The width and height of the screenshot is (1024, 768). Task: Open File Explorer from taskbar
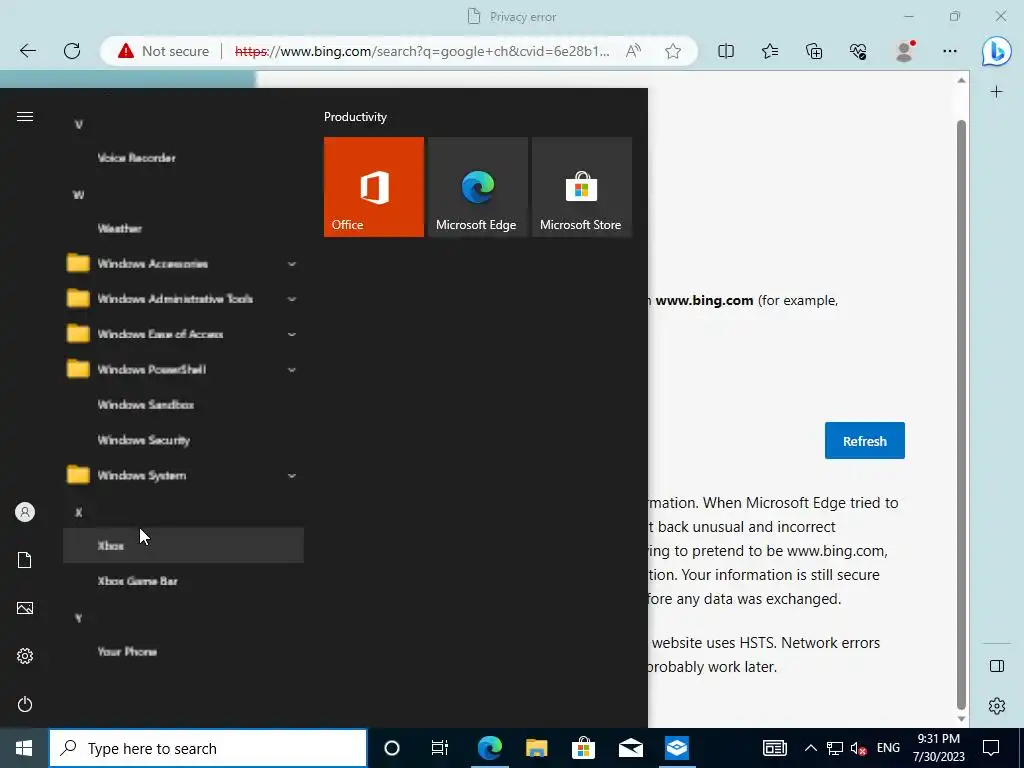coord(536,748)
